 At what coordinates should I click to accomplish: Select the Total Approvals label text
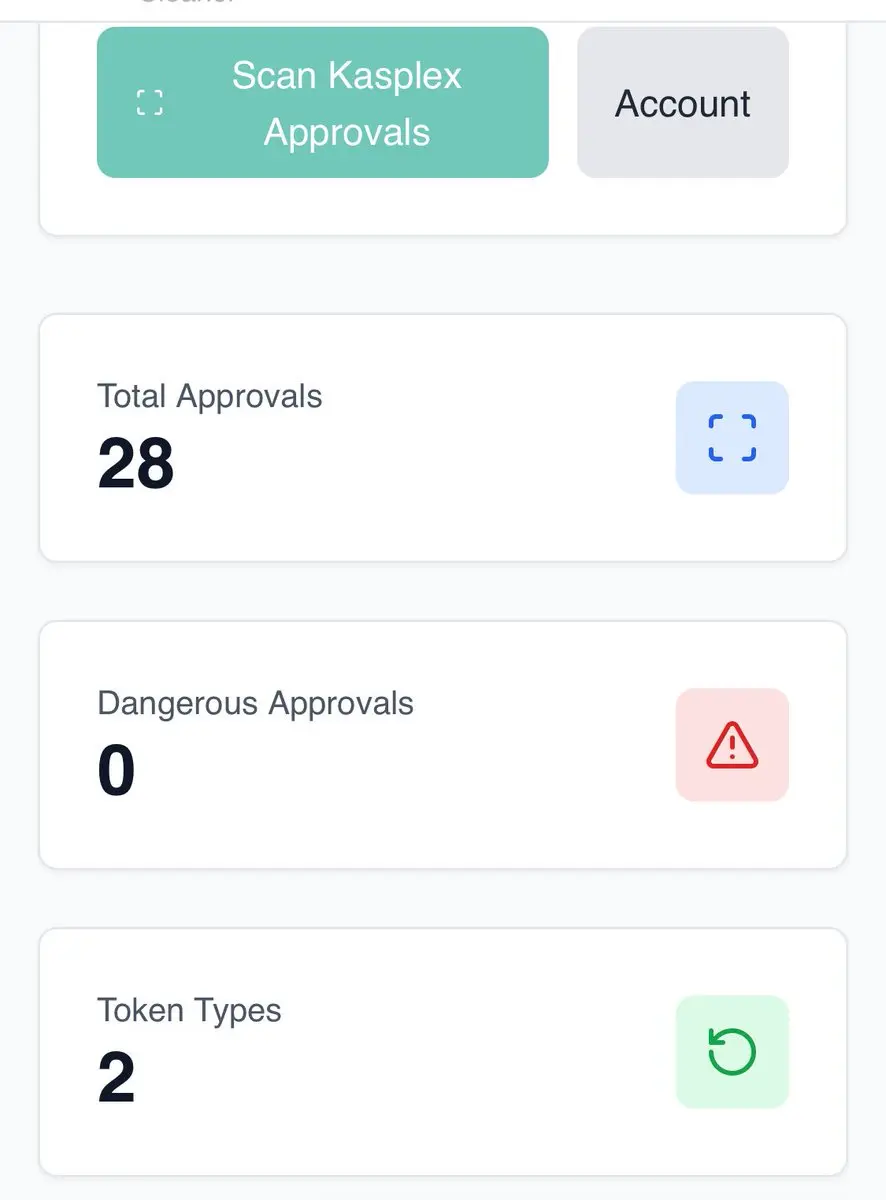[x=210, y=396]
